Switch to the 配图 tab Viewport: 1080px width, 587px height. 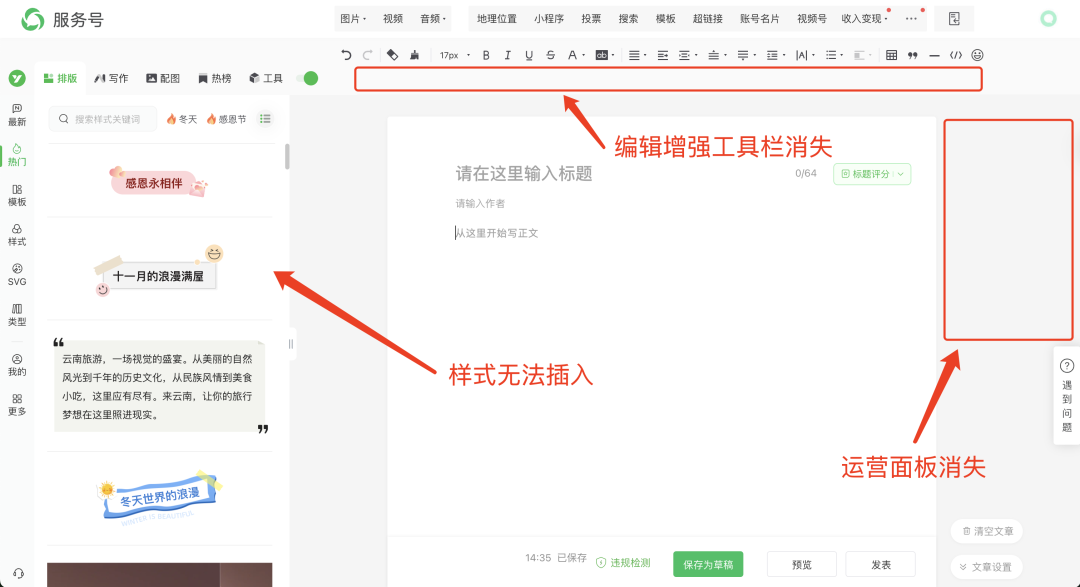click(x=163, y=78)
